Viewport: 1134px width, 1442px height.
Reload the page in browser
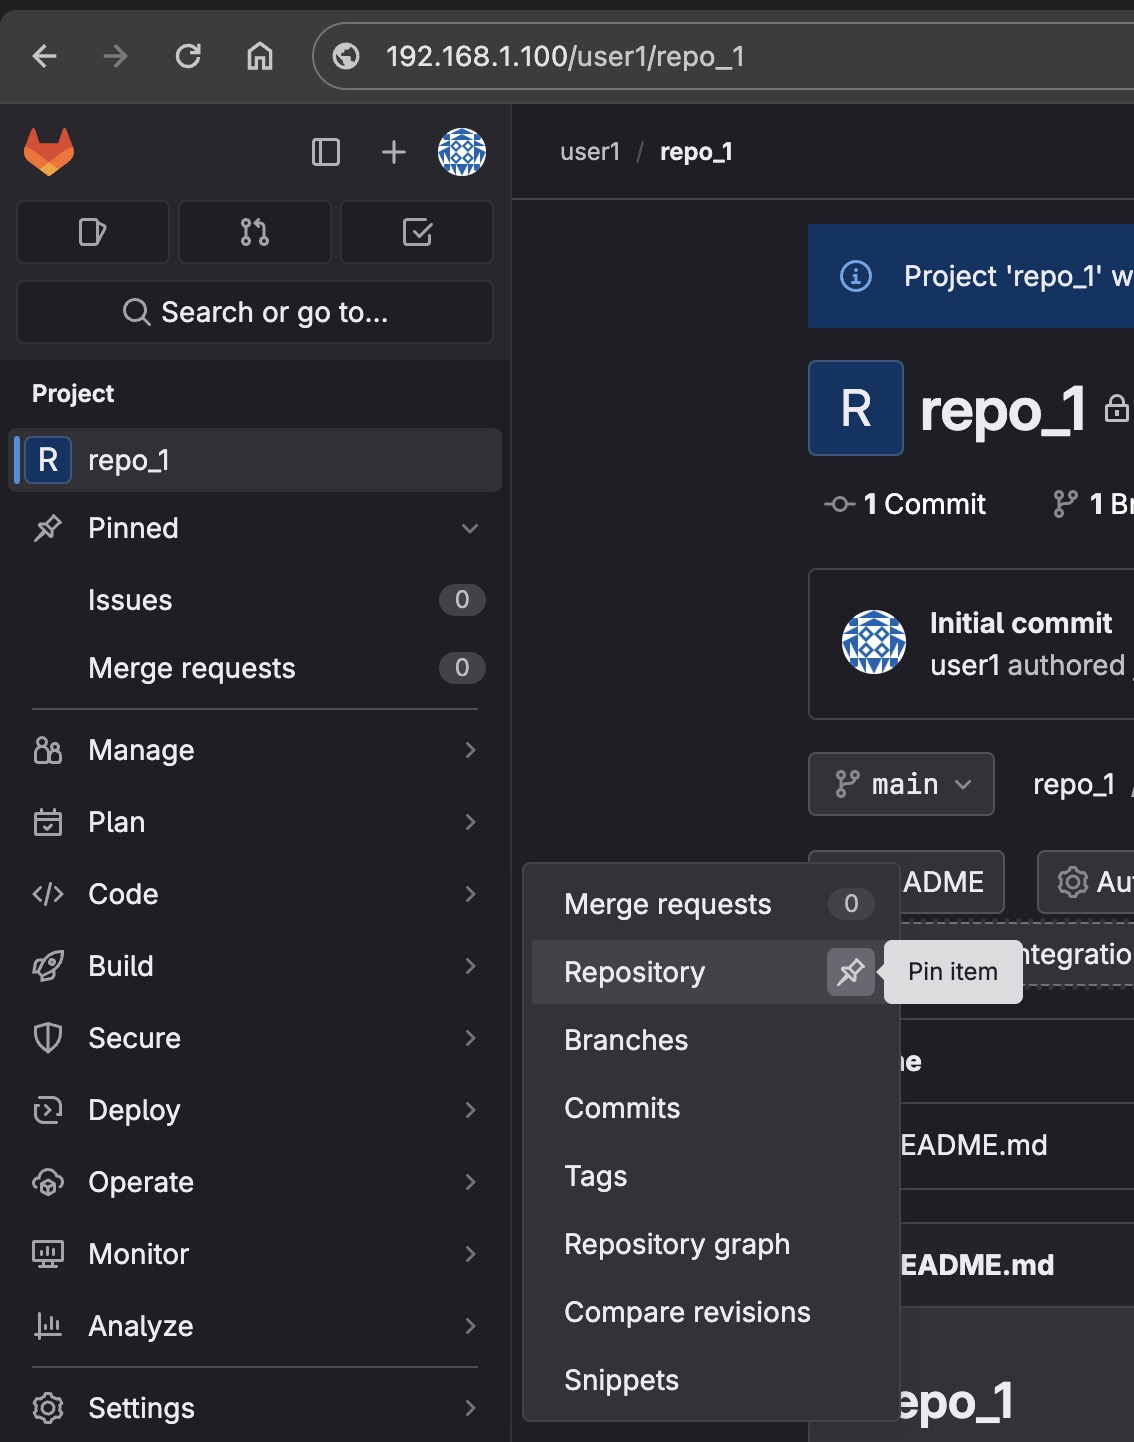pos(188,56)
